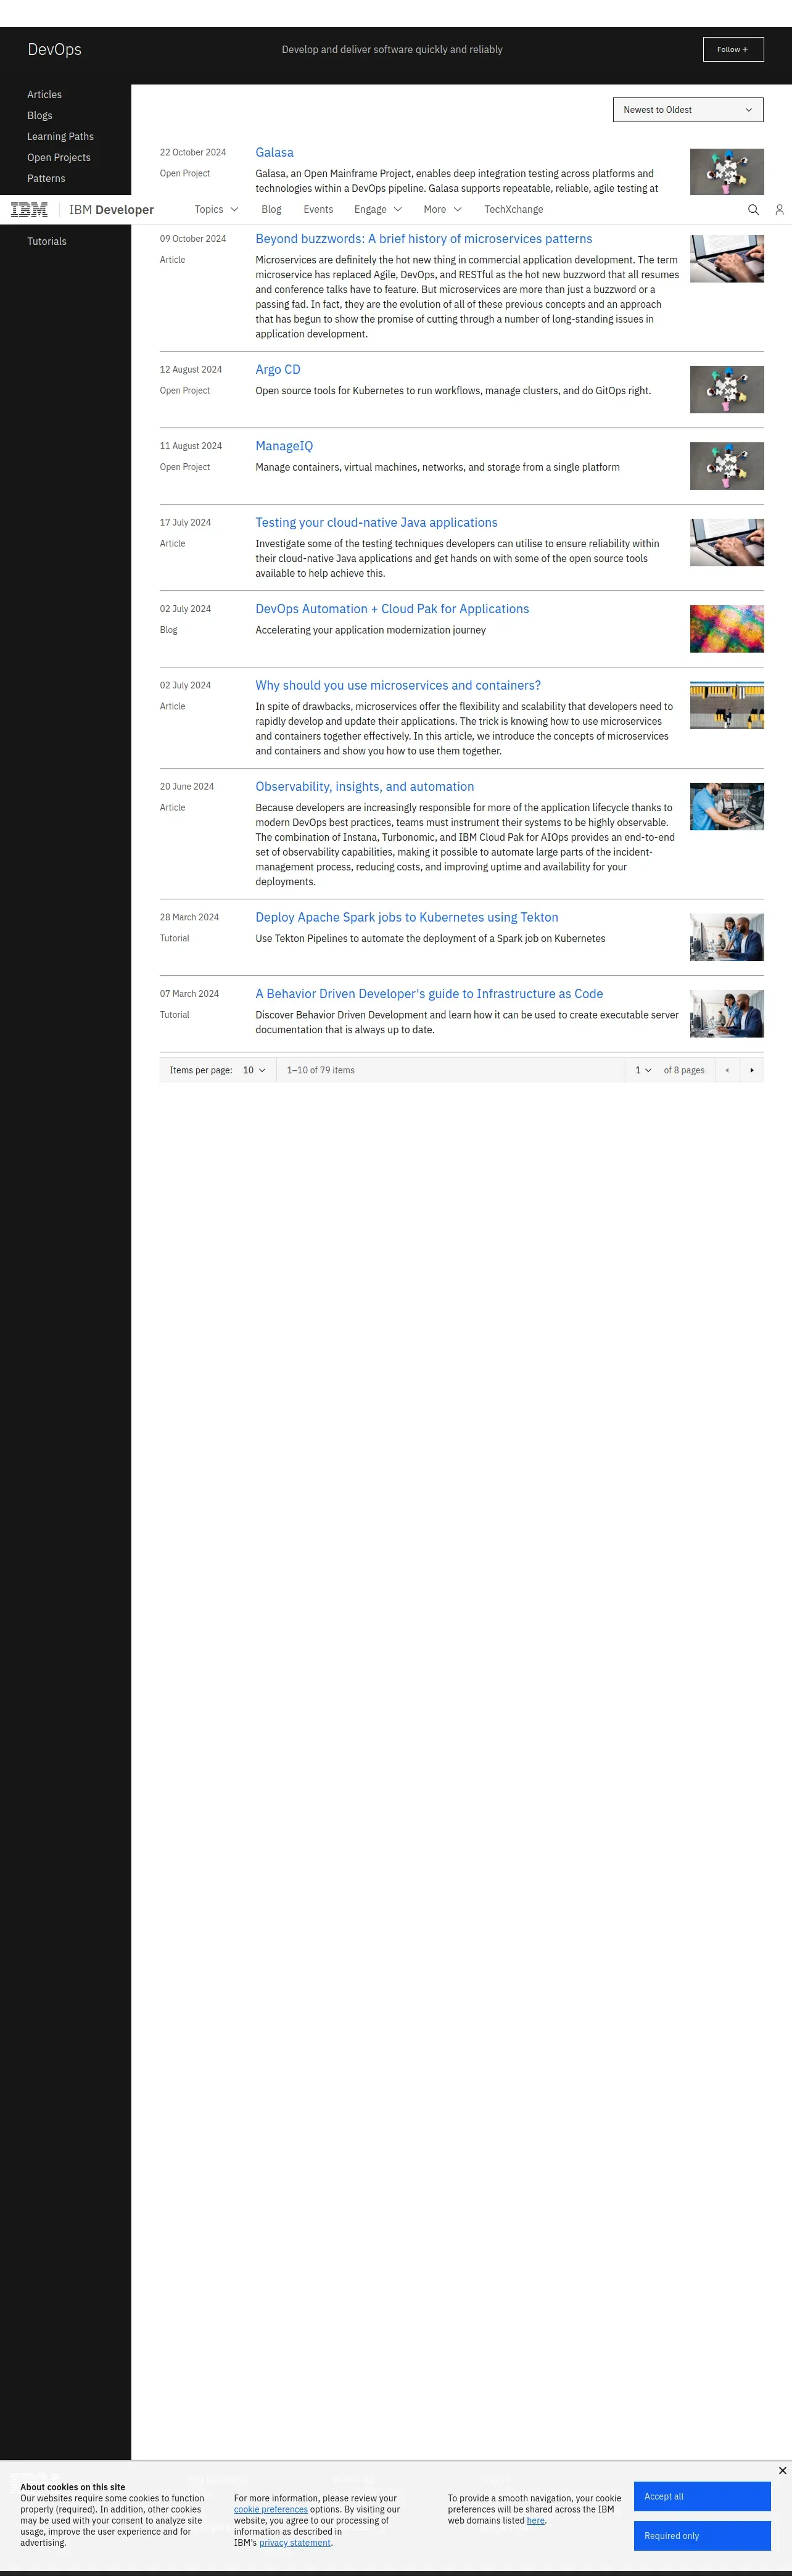Click the 'here' domains link

coord(536,2520)
